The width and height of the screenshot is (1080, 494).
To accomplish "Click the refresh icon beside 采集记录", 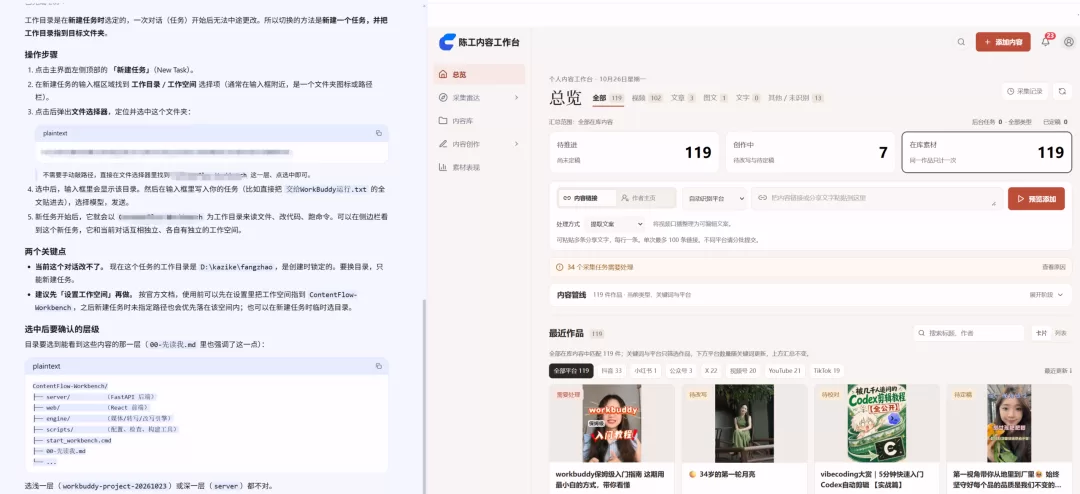I will (x=1063, y=91).
